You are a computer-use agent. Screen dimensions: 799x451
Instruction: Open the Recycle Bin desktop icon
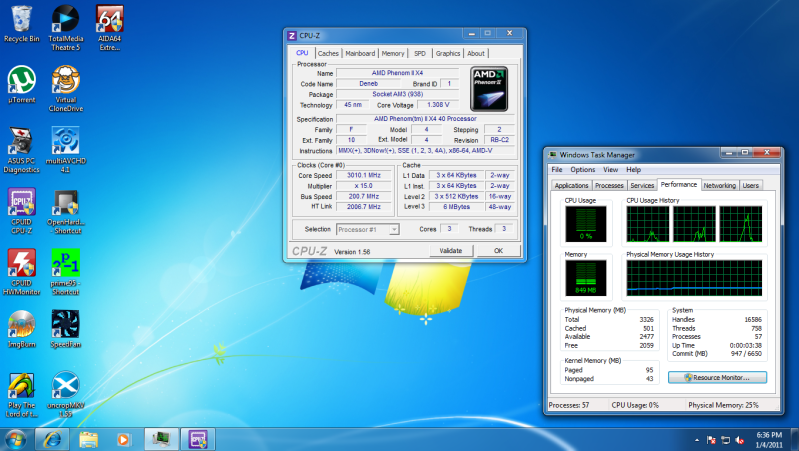21,24
